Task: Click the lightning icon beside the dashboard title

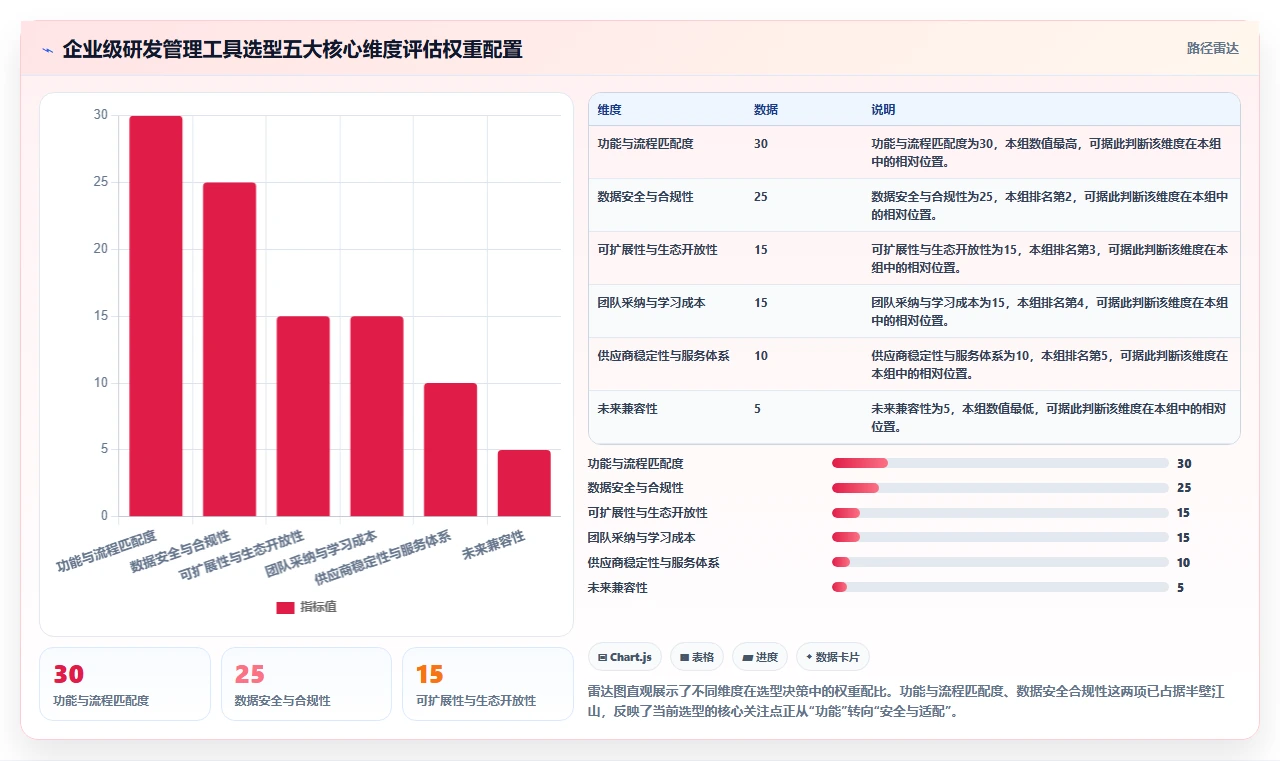Action: 48,50
